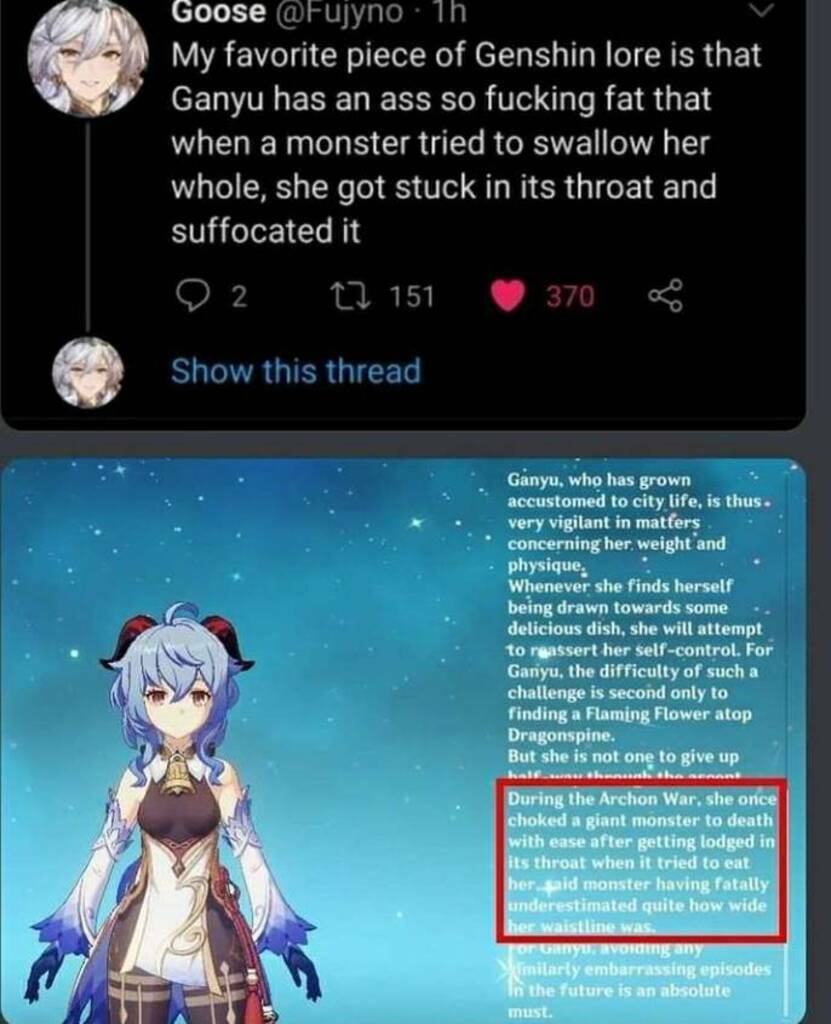View the 370 likes count
This screenshot has width=831, height=1024.
point(570,296)
